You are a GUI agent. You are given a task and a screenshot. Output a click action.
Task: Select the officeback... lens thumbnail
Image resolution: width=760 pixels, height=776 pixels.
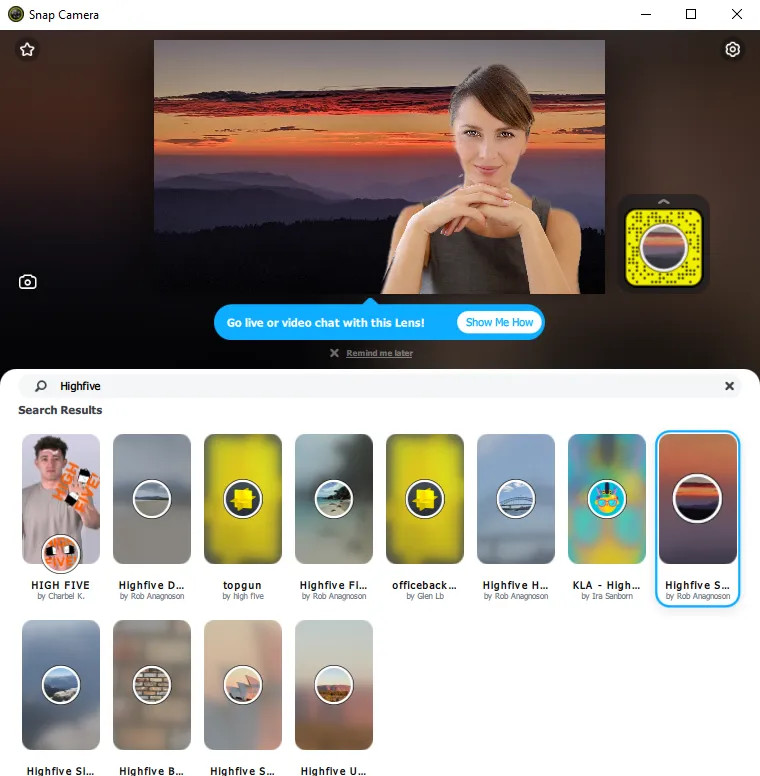[x=425, y=499]
